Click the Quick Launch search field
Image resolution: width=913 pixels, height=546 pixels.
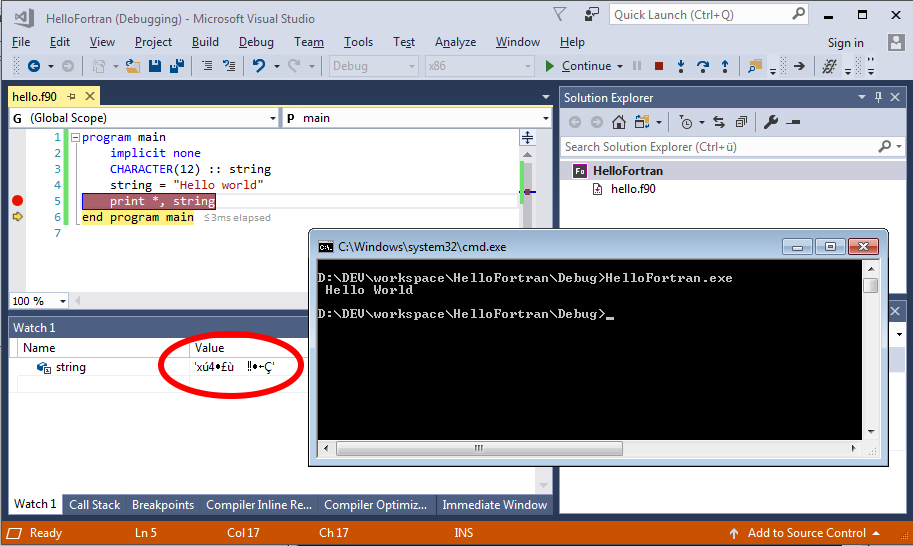coord(709,15)
